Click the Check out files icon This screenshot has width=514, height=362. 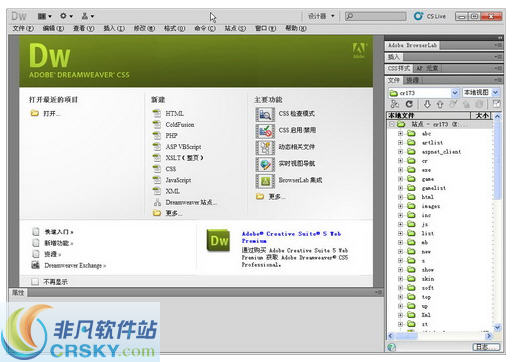tap(453, 104)
